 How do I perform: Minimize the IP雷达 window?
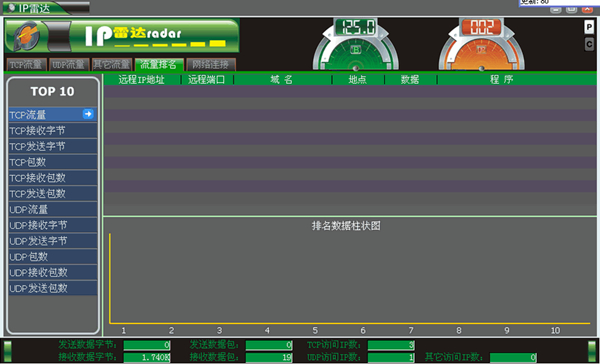(x=556, y=10)
